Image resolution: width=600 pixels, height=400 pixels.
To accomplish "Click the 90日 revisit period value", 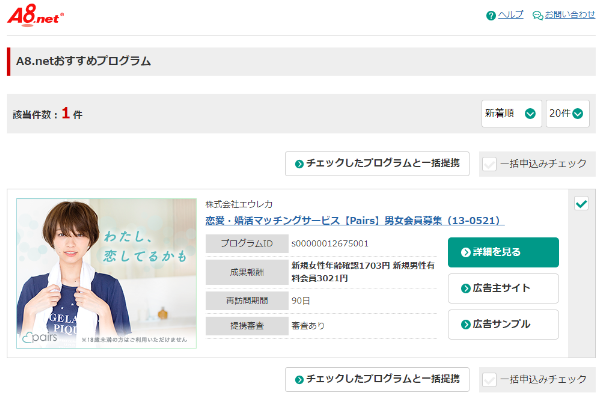I will (300, 301).
